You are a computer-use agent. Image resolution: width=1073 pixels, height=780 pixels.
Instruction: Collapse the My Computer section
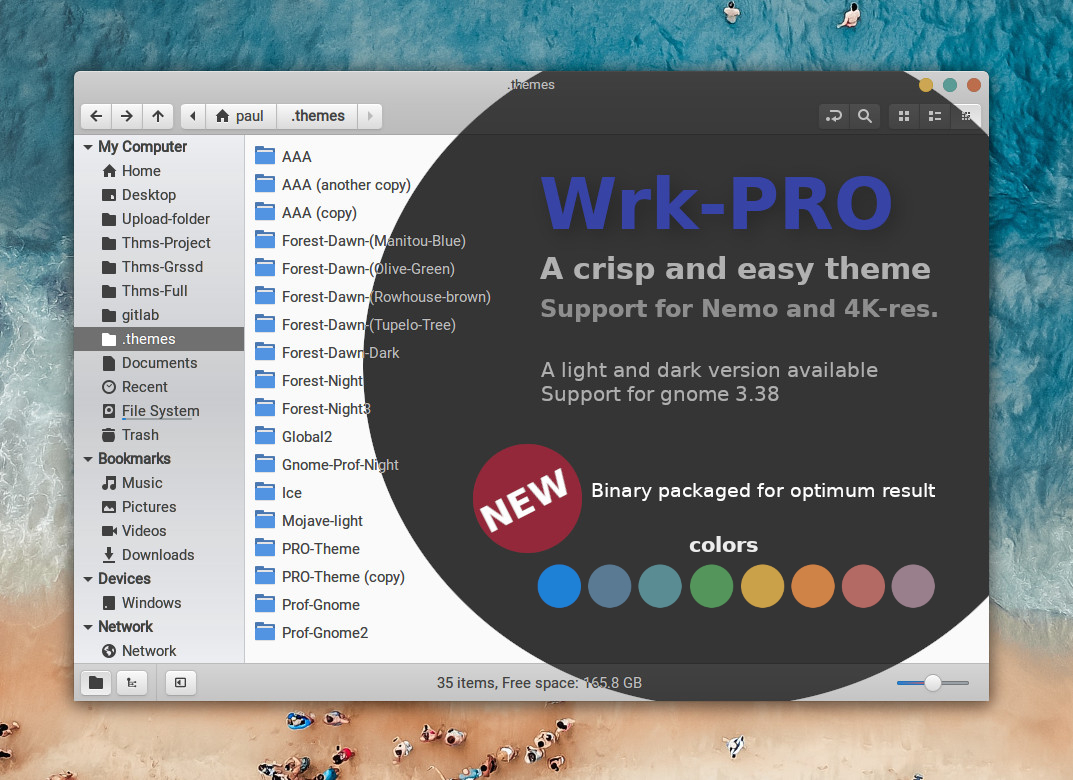click(x=88, y=147)
